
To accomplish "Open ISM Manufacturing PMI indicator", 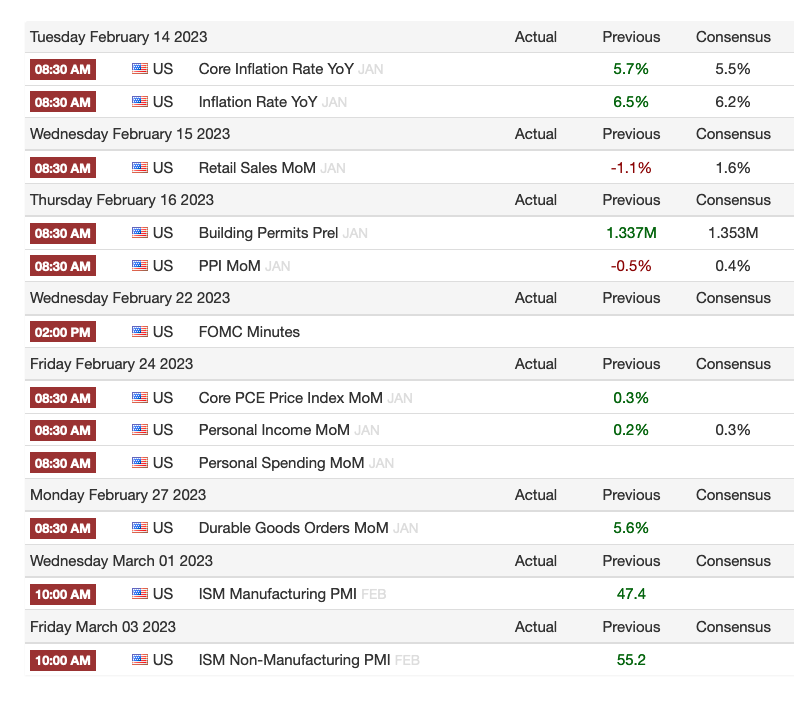I will coord(277,594).
